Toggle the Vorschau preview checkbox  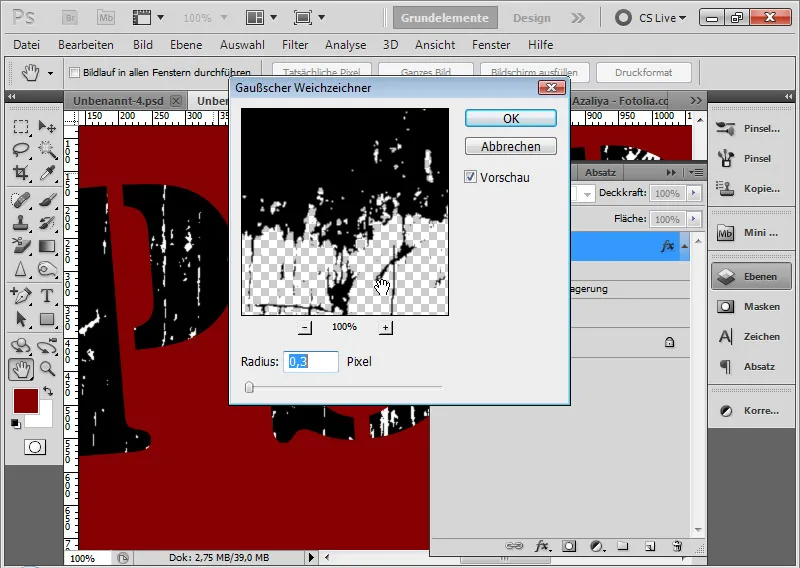tap(470, 177)
